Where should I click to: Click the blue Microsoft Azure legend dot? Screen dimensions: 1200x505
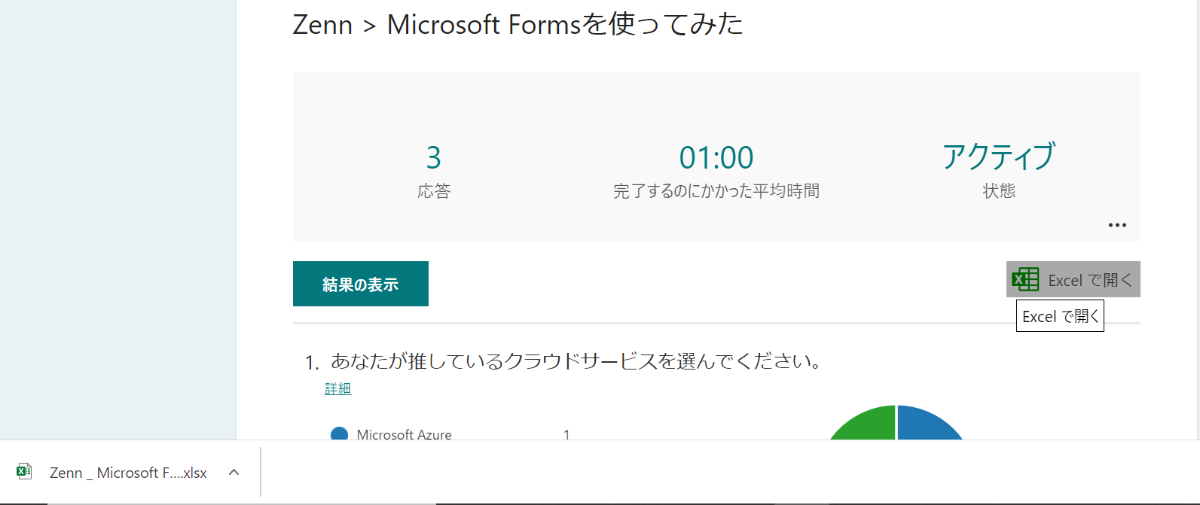click(x=339, y=434)
